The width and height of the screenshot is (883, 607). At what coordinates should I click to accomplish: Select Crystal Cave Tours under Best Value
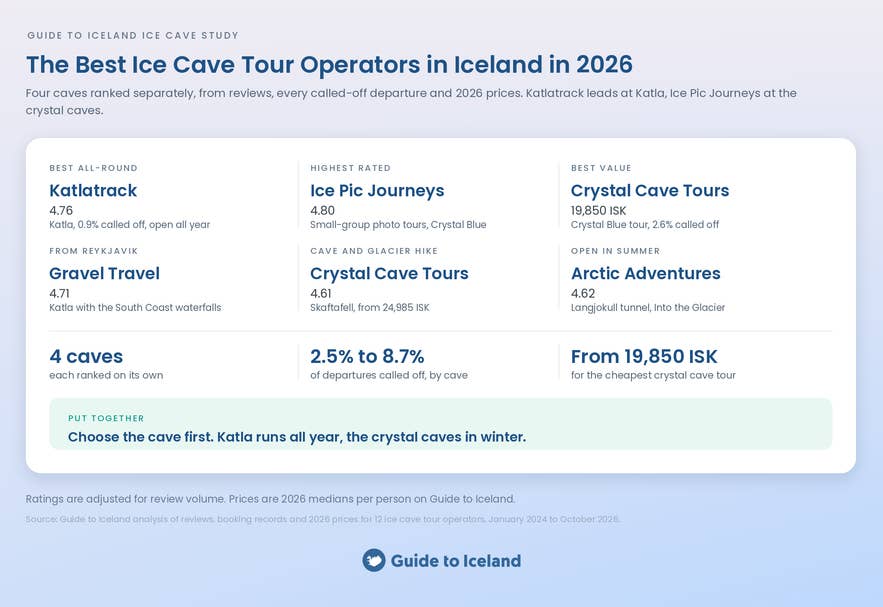(650, 191)
